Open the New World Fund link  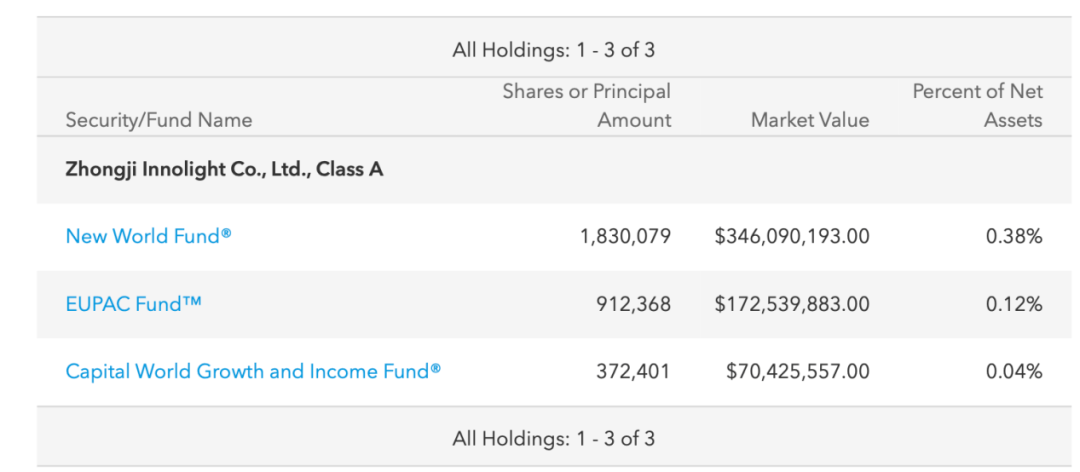(148, 236)
